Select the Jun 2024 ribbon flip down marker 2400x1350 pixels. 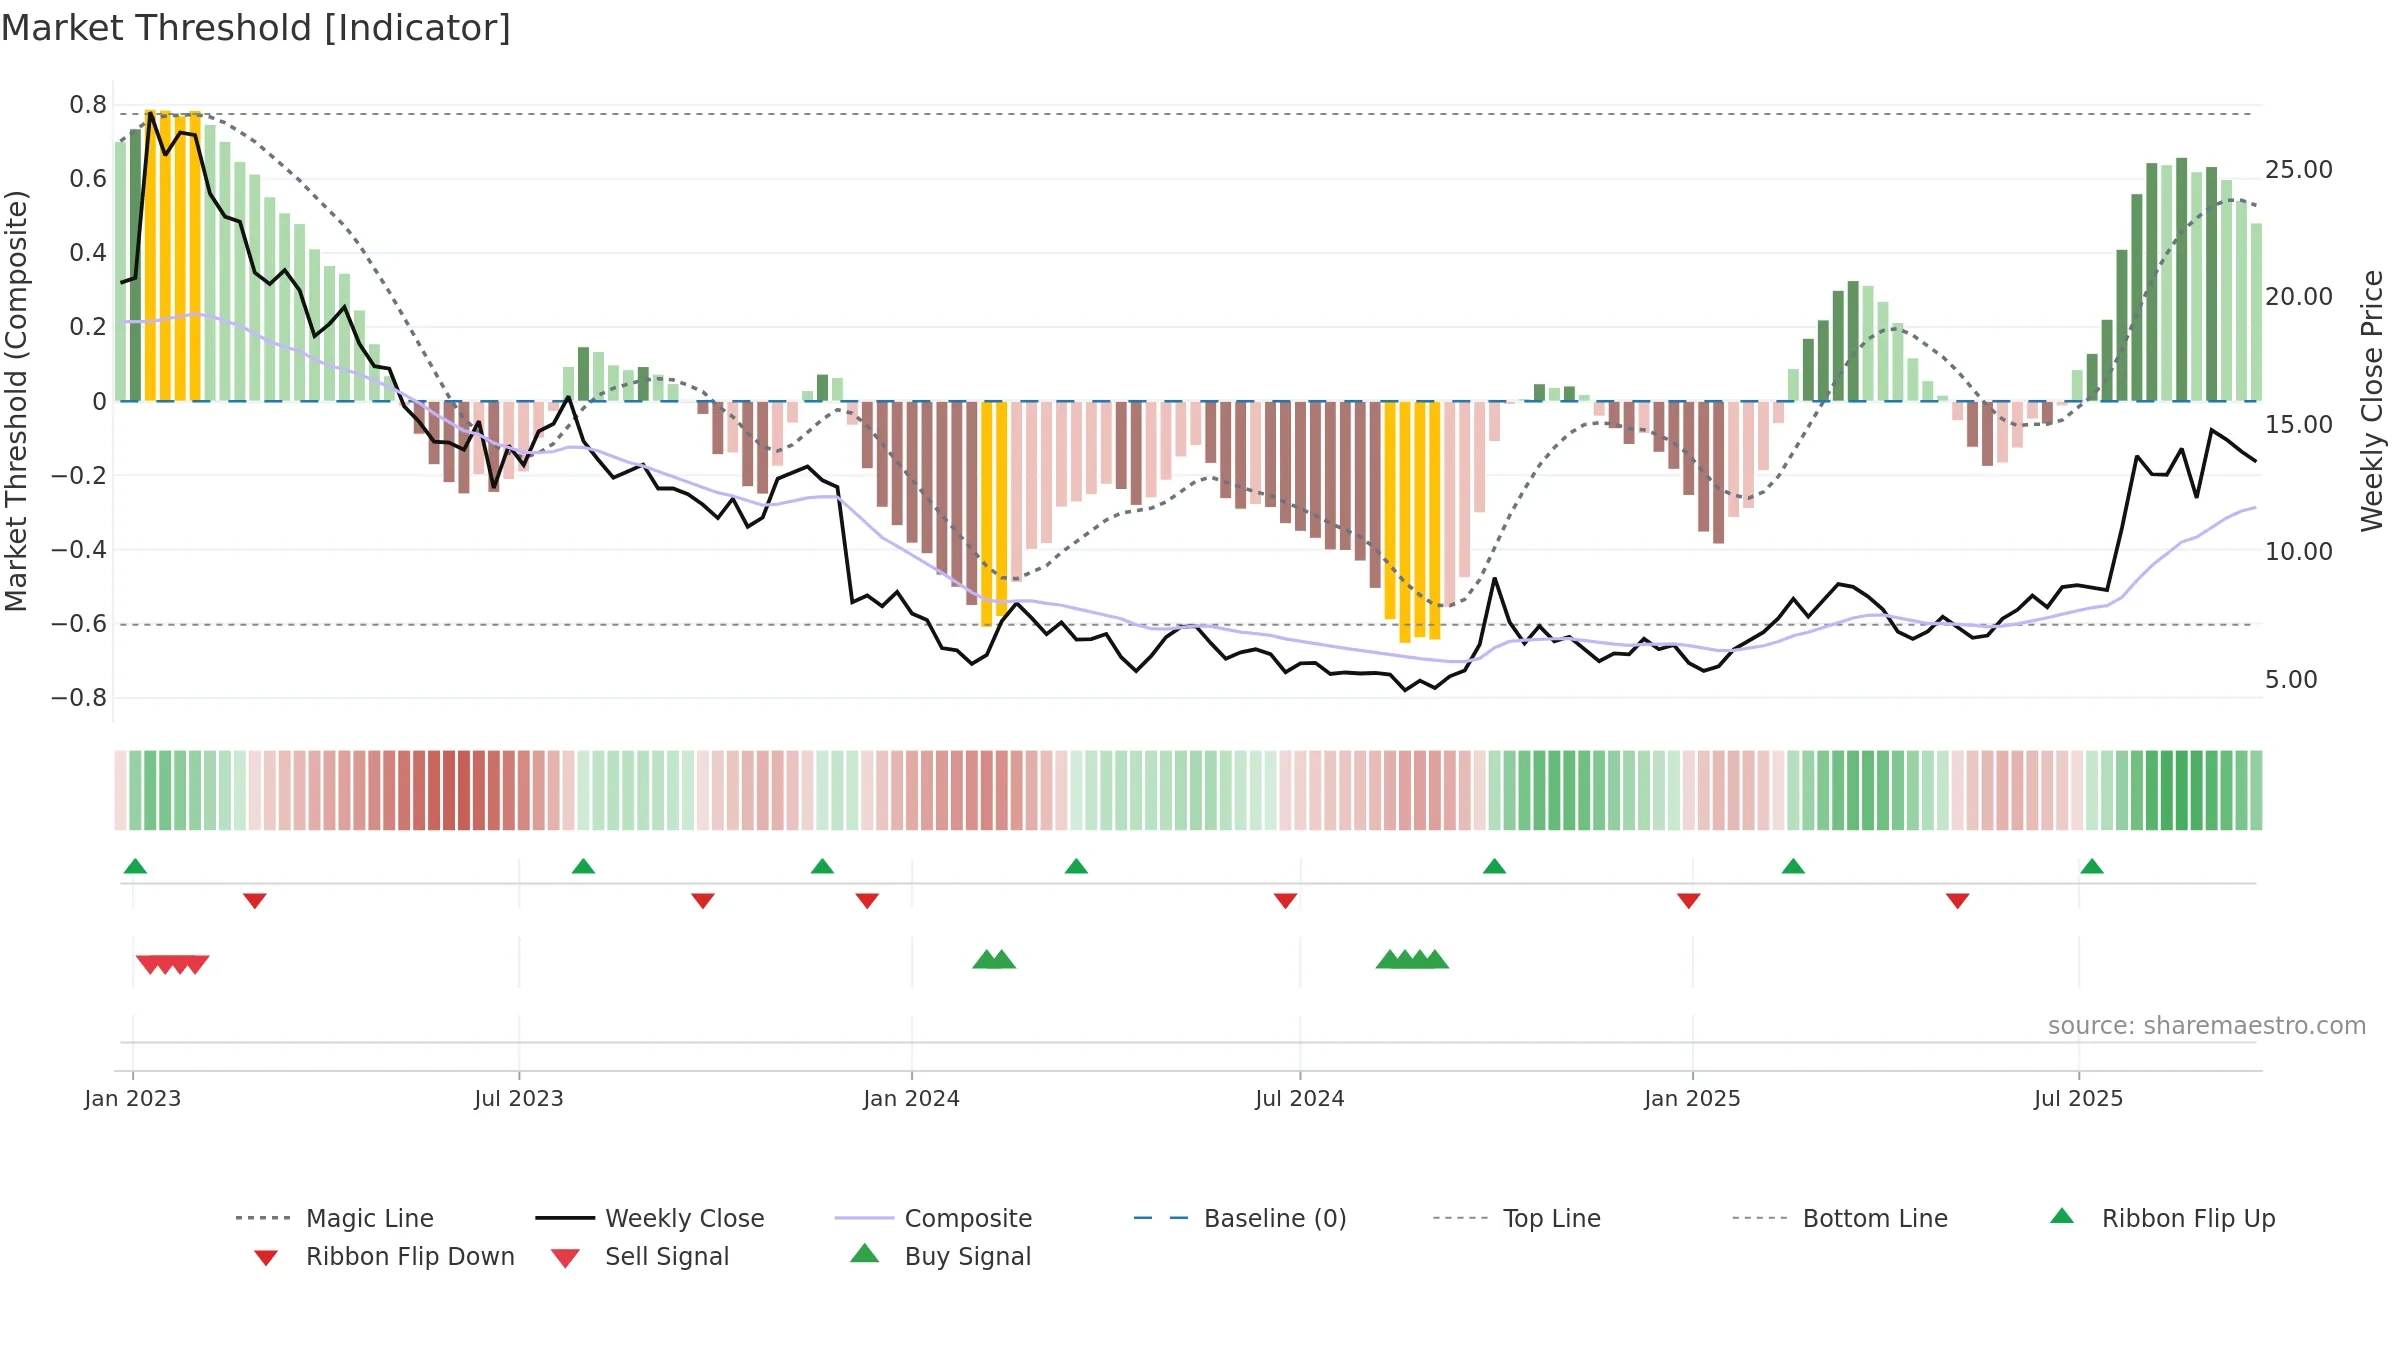click(x=1285, y=901)
